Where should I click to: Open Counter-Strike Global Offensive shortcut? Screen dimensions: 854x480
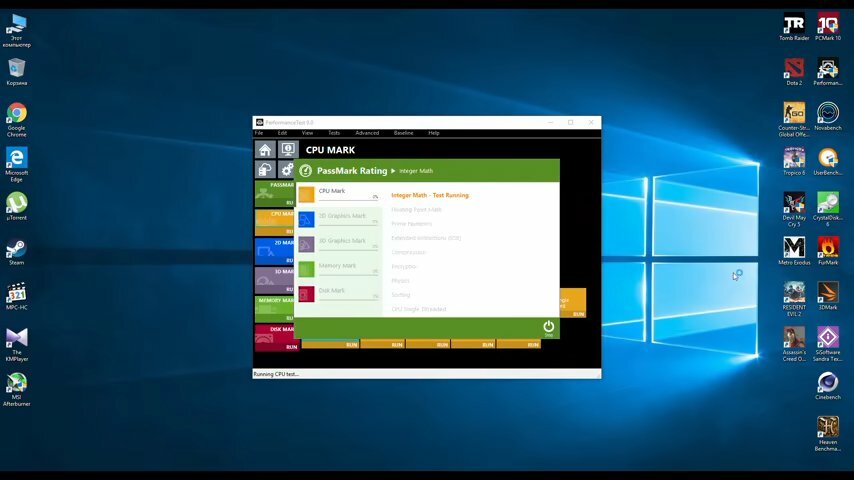coord(794,120)
